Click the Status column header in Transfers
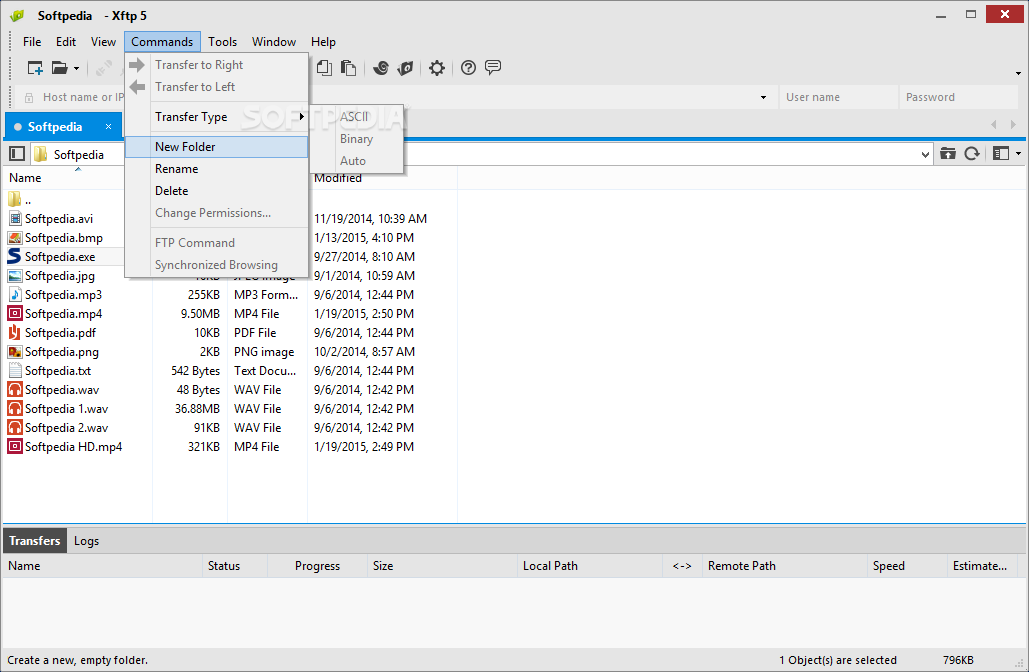The image size is (1029, 672). point(235,566)
